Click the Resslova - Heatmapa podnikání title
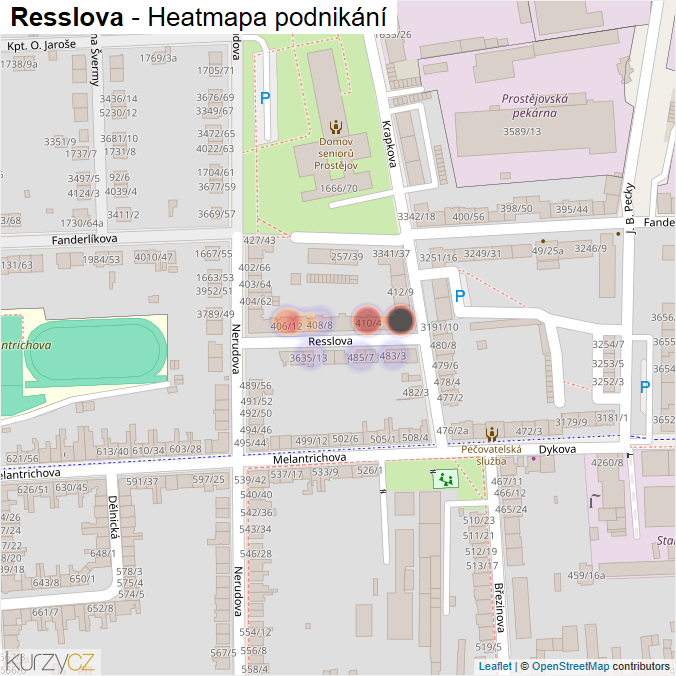Screen dimensions: 676x676 tap(198, 17)
